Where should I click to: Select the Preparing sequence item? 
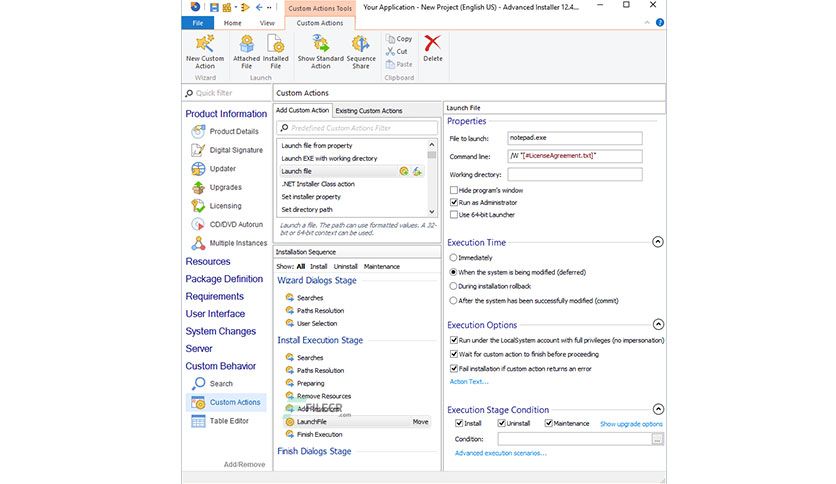(305, 383)
